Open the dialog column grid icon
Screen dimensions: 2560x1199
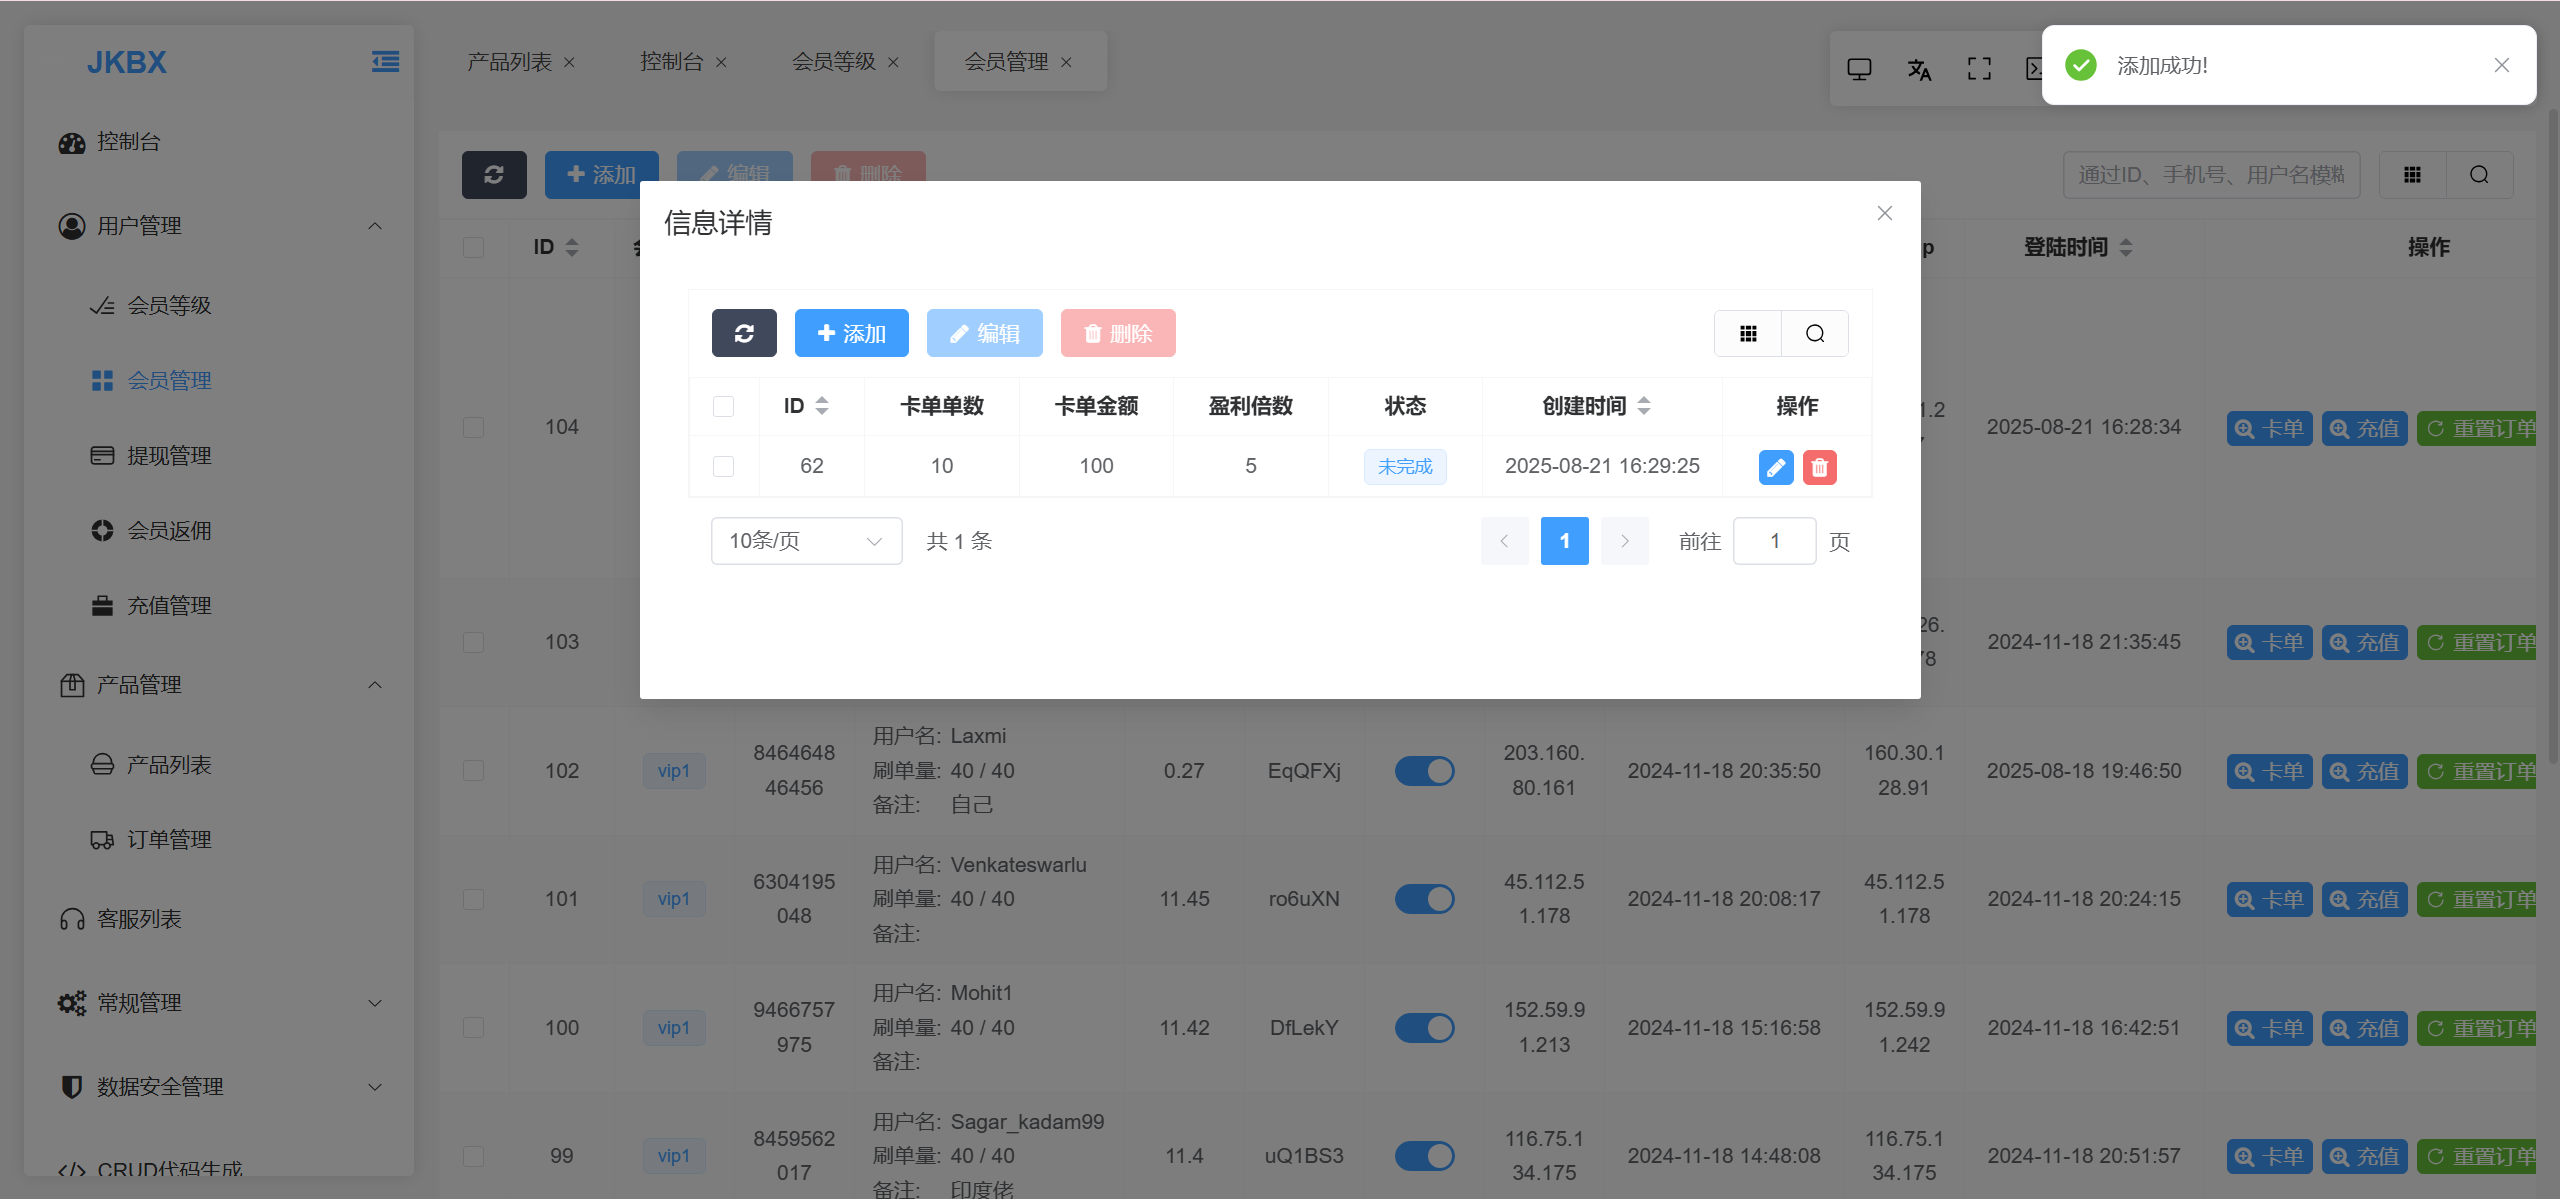coord(1748,333)
